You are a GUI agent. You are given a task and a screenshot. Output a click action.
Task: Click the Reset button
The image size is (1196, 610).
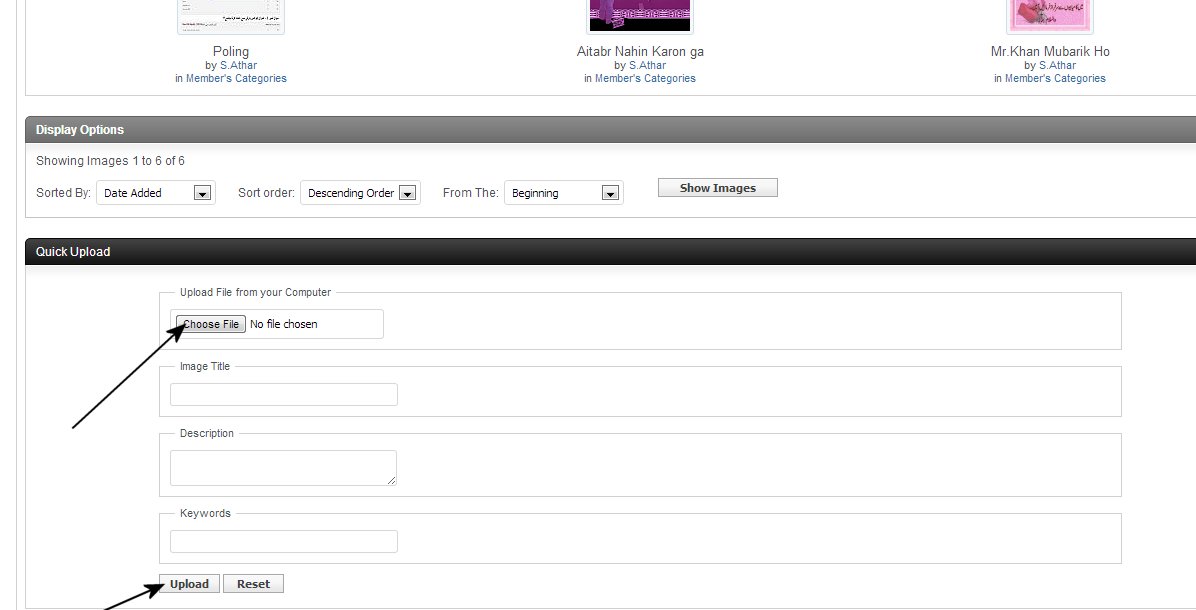253,584
